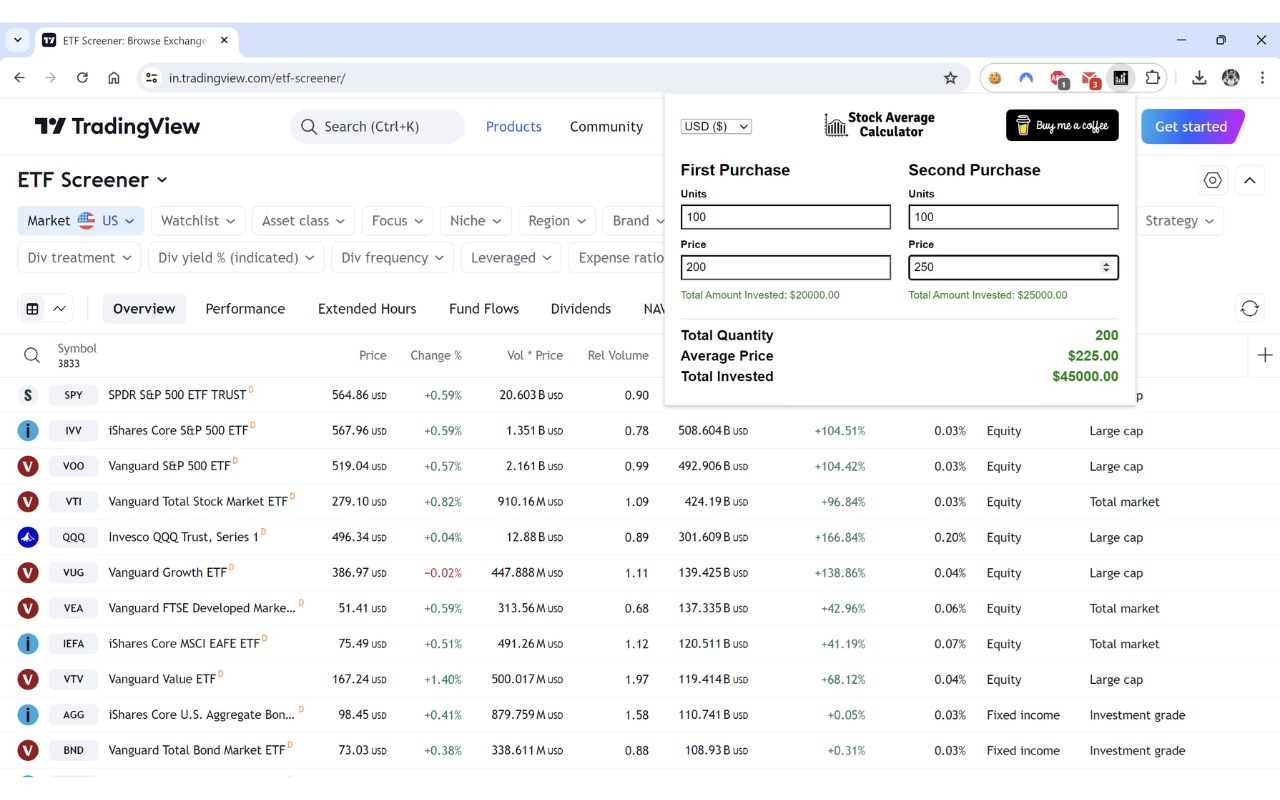Switch to the Performance tab
This screenshot has width=1280, height=800.
[245, 309]
